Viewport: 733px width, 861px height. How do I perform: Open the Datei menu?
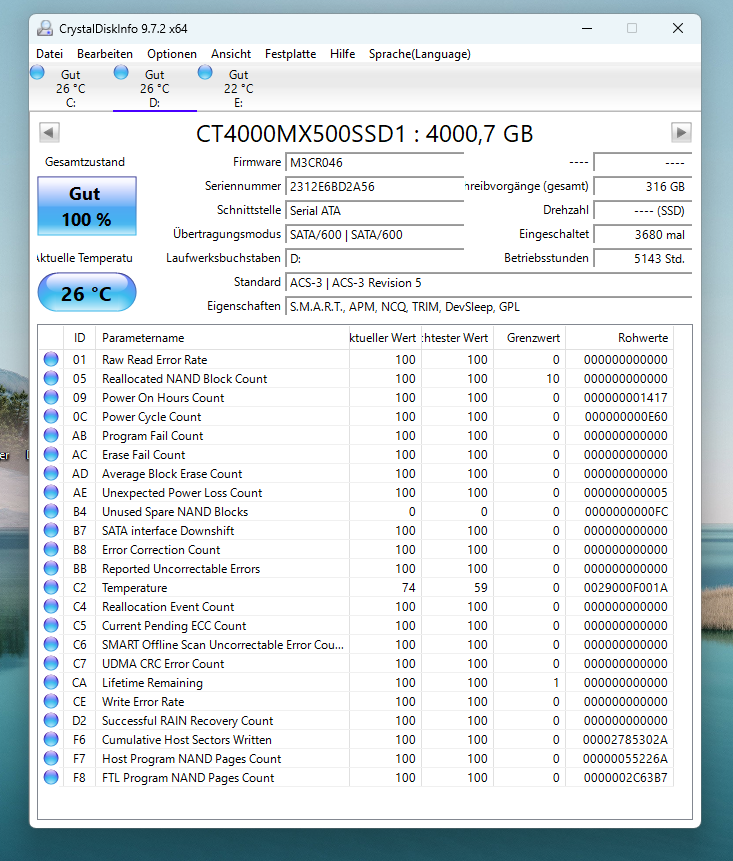[x=49, y=54]
